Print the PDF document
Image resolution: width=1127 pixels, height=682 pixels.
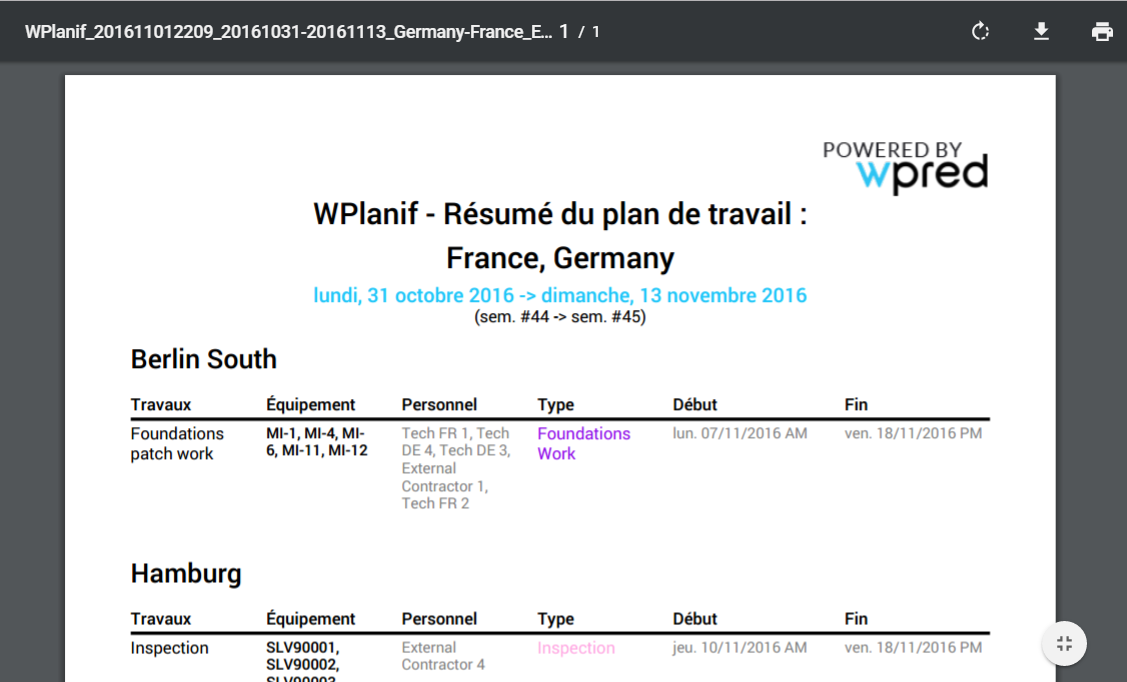click(x=1102, y=31)
